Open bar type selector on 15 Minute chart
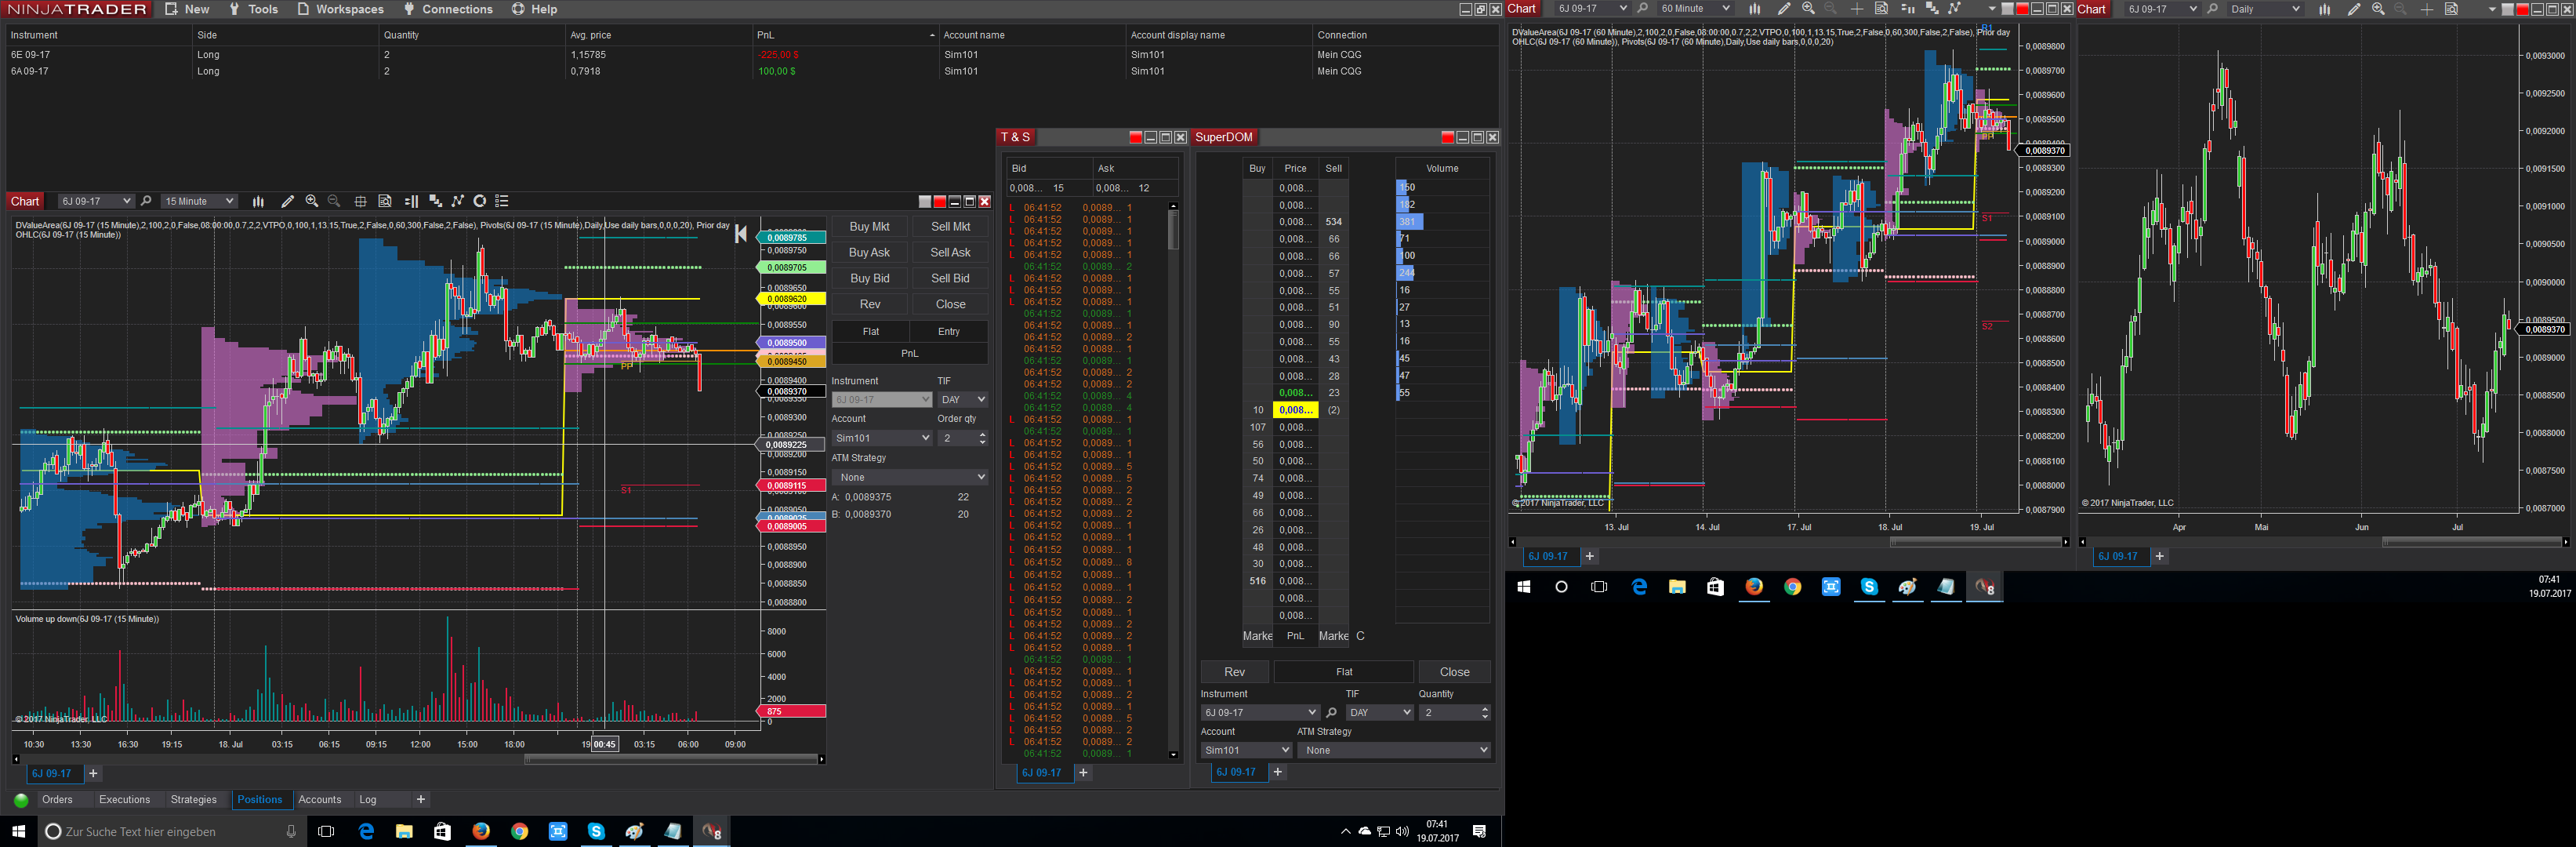Image resolution: width=2576 pixels, height=847 pixels. pyautogui.click(x=258, y=201)
